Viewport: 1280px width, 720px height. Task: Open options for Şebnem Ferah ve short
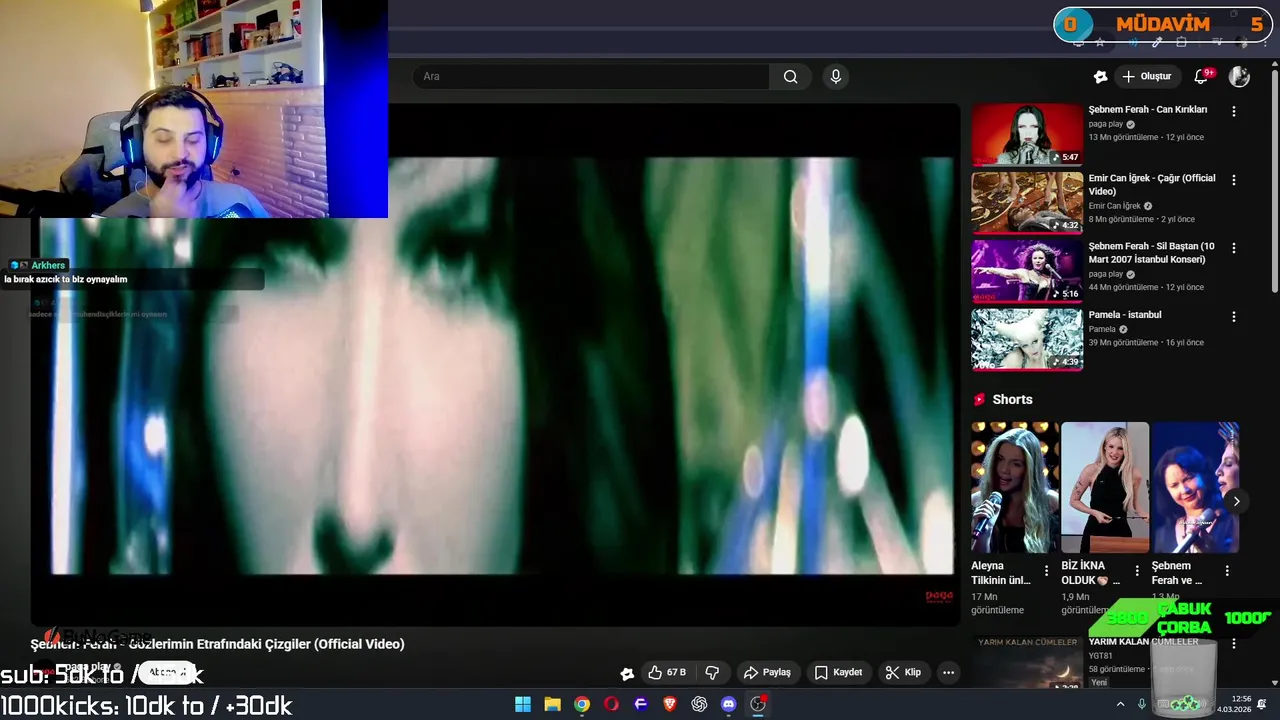[1227, 571]
